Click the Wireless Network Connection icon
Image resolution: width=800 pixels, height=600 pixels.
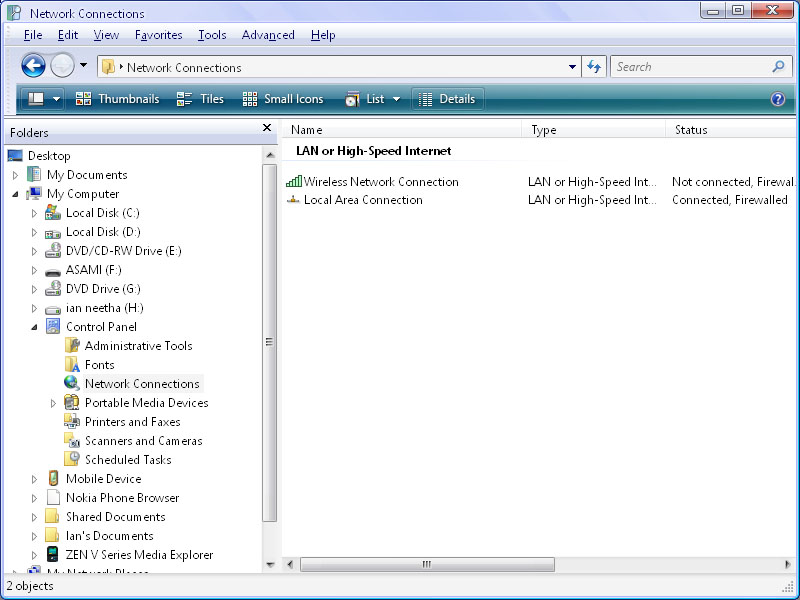coord(294,182)
